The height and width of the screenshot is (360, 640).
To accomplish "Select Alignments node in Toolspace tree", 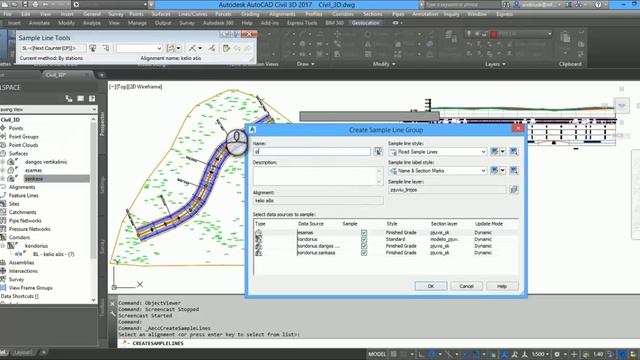I will pos(22,187).
